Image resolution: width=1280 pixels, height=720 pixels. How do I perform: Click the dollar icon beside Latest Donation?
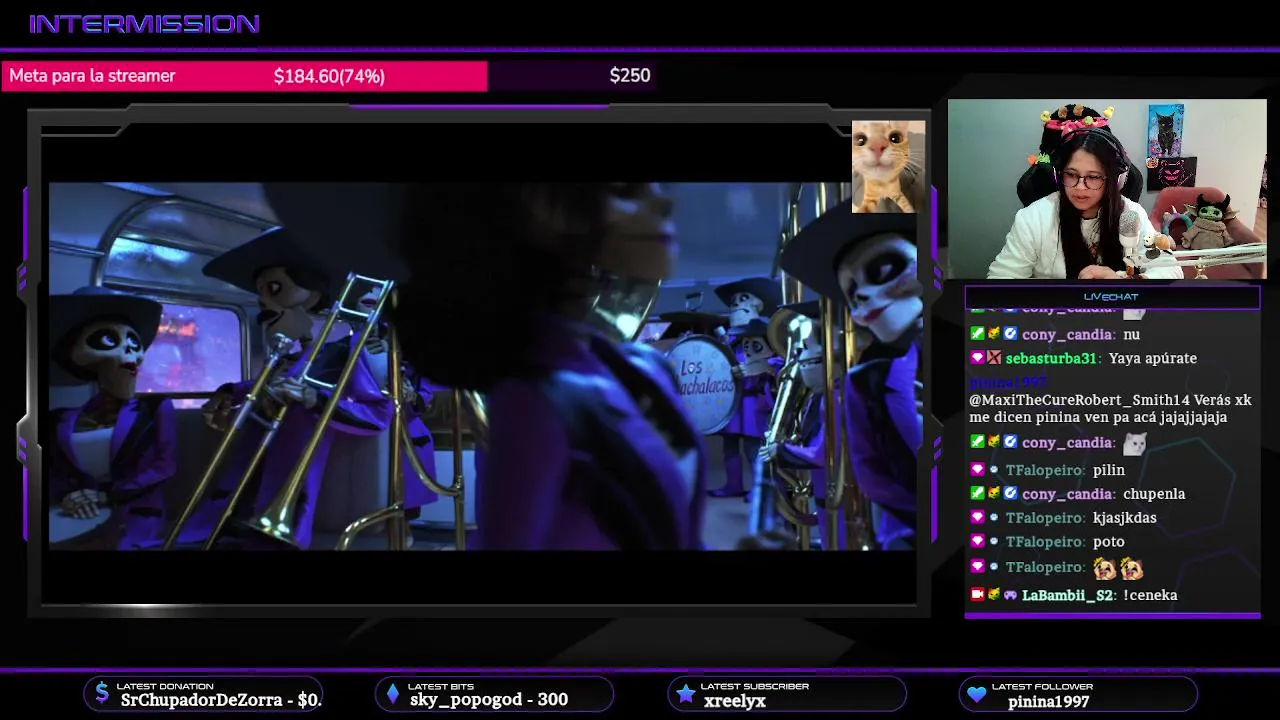[102, 693]
